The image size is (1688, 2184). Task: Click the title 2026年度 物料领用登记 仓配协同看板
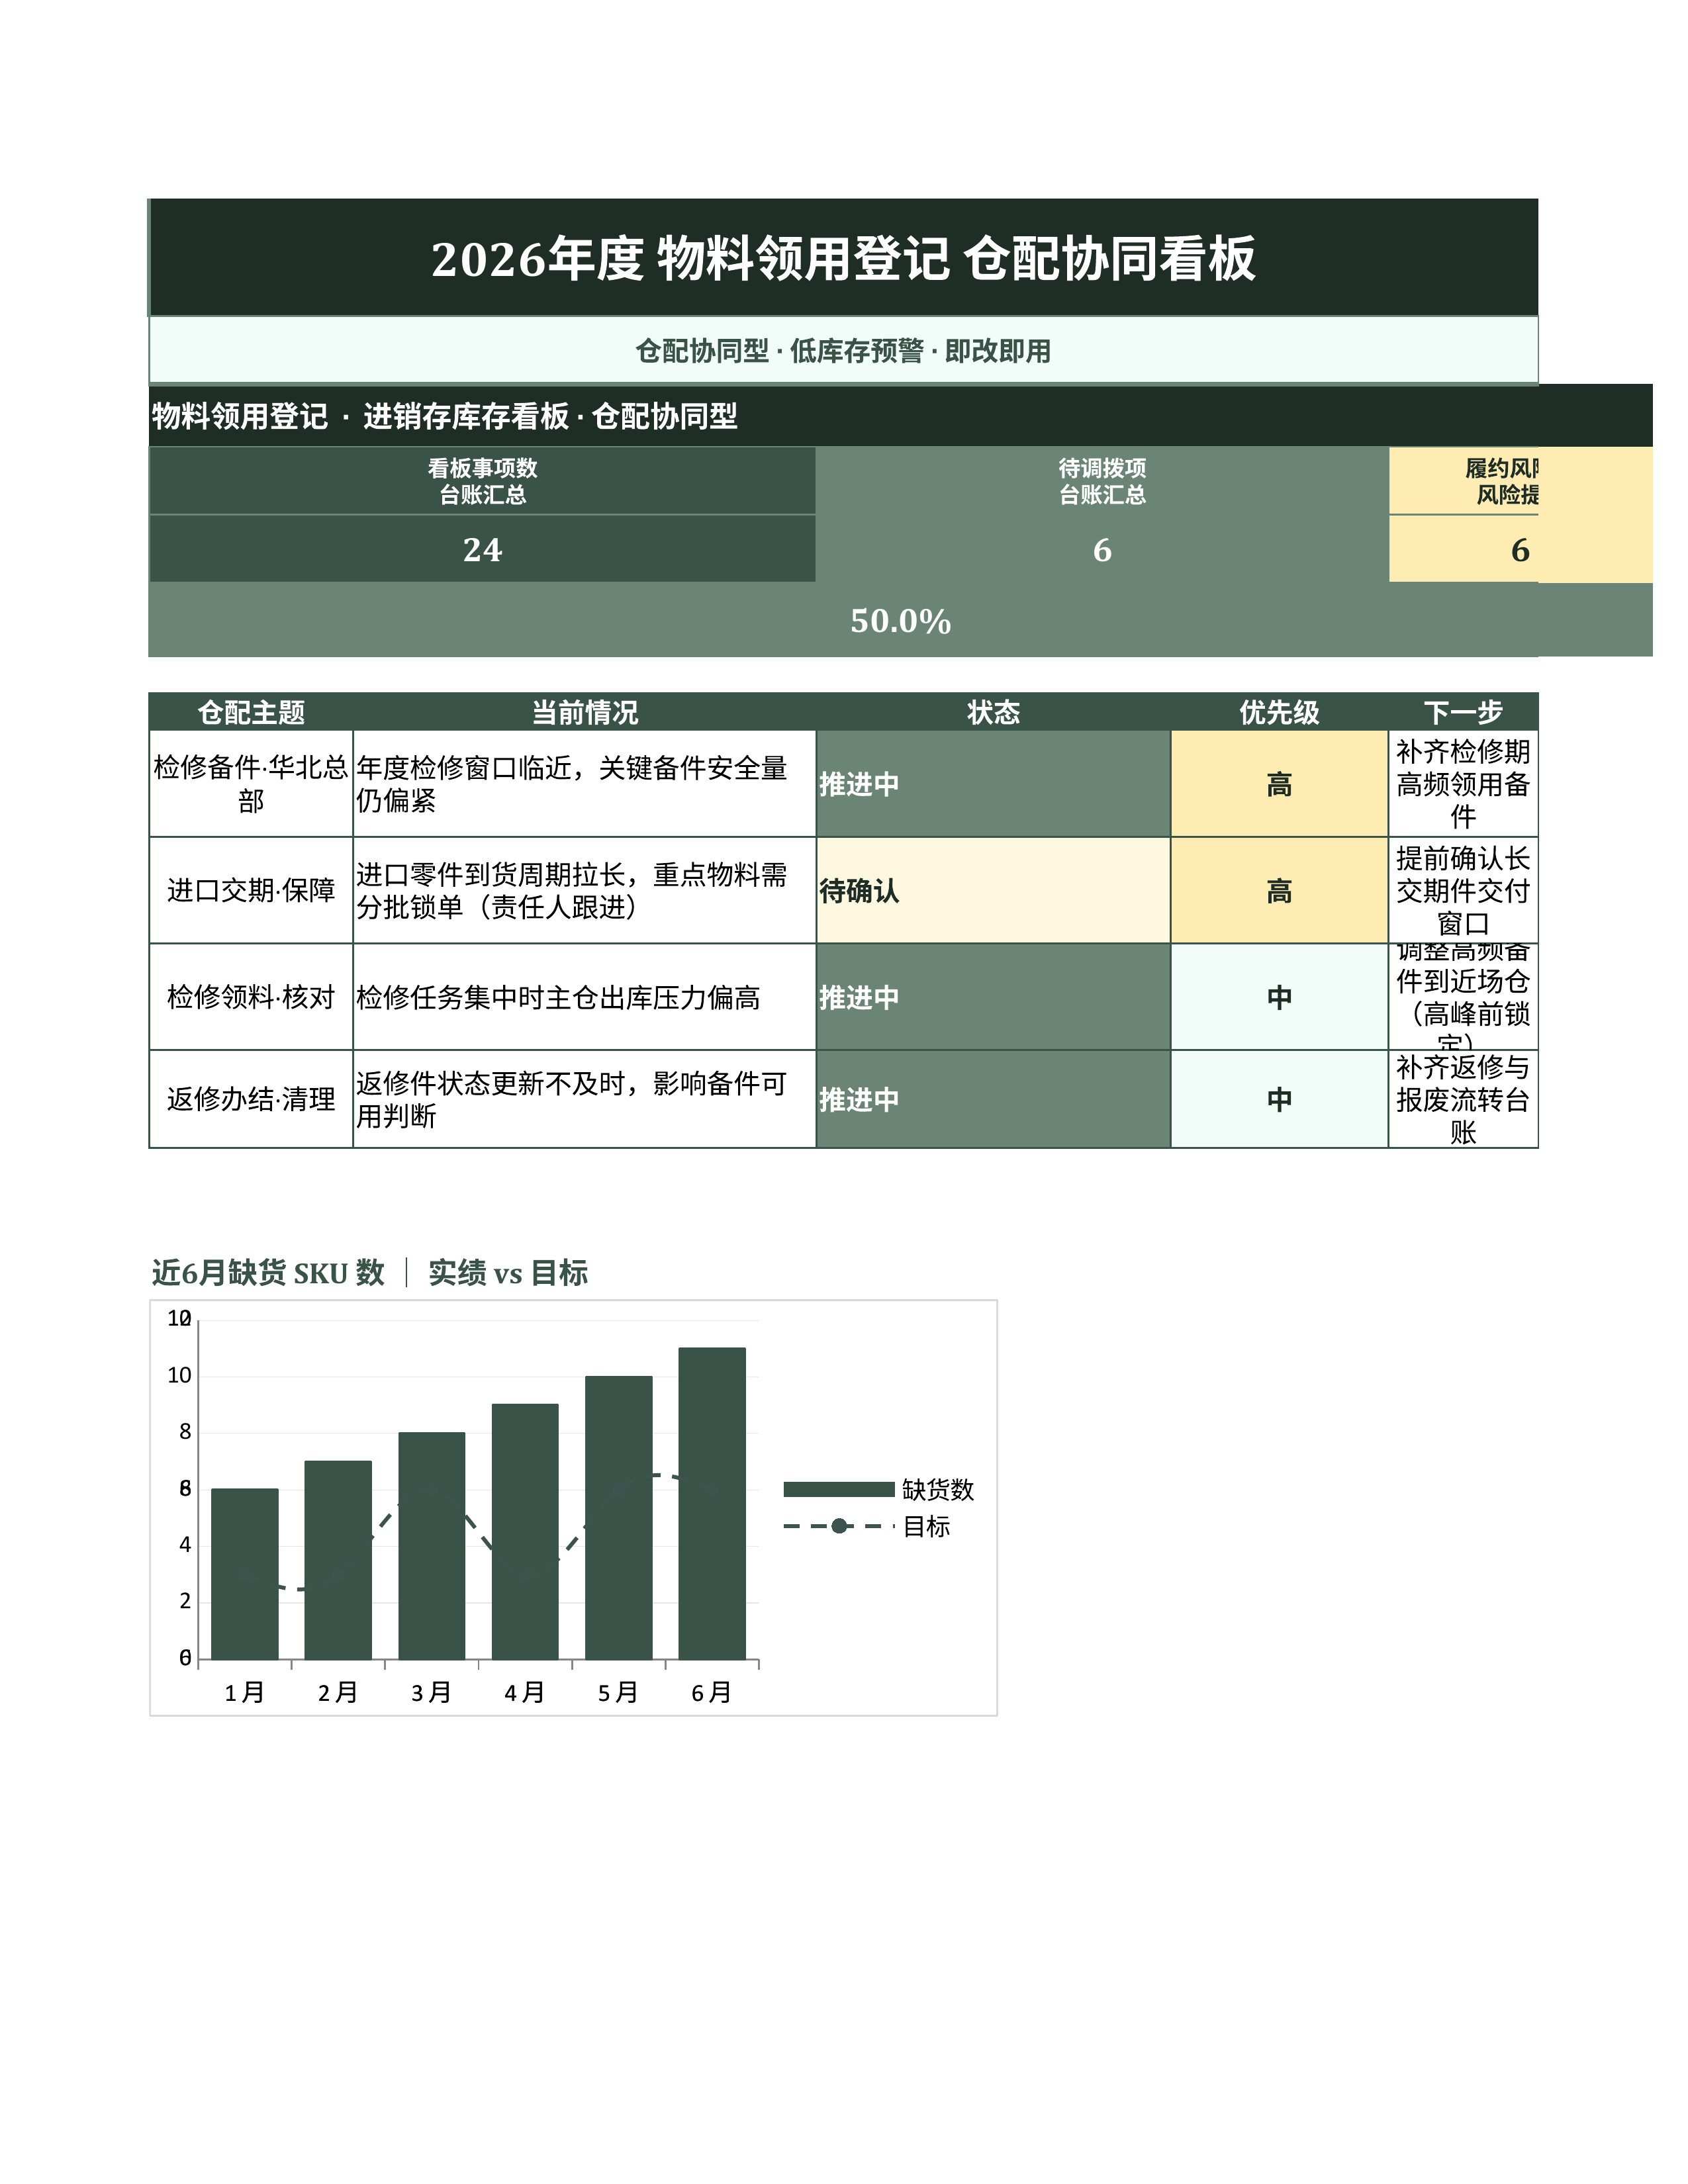[843, 258]
